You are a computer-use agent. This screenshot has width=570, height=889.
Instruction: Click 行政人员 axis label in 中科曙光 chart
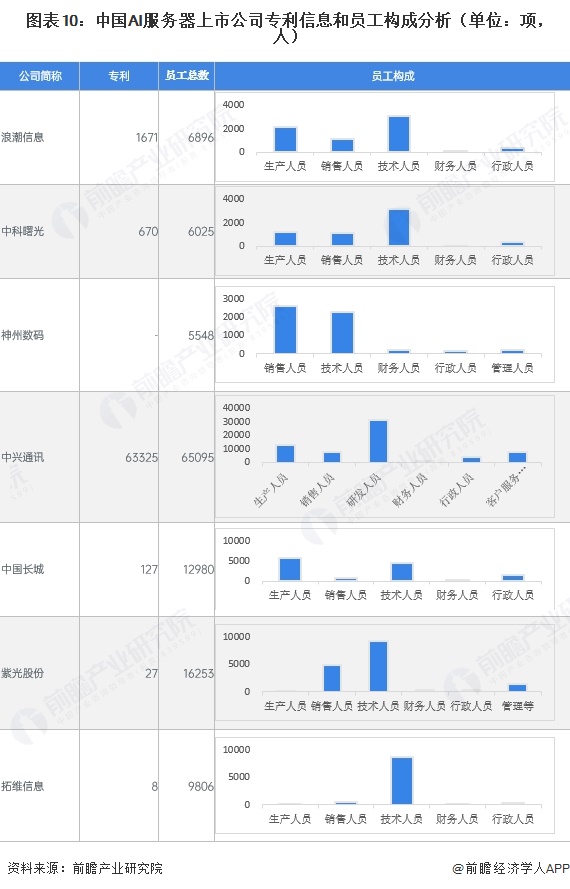(513, 260)
